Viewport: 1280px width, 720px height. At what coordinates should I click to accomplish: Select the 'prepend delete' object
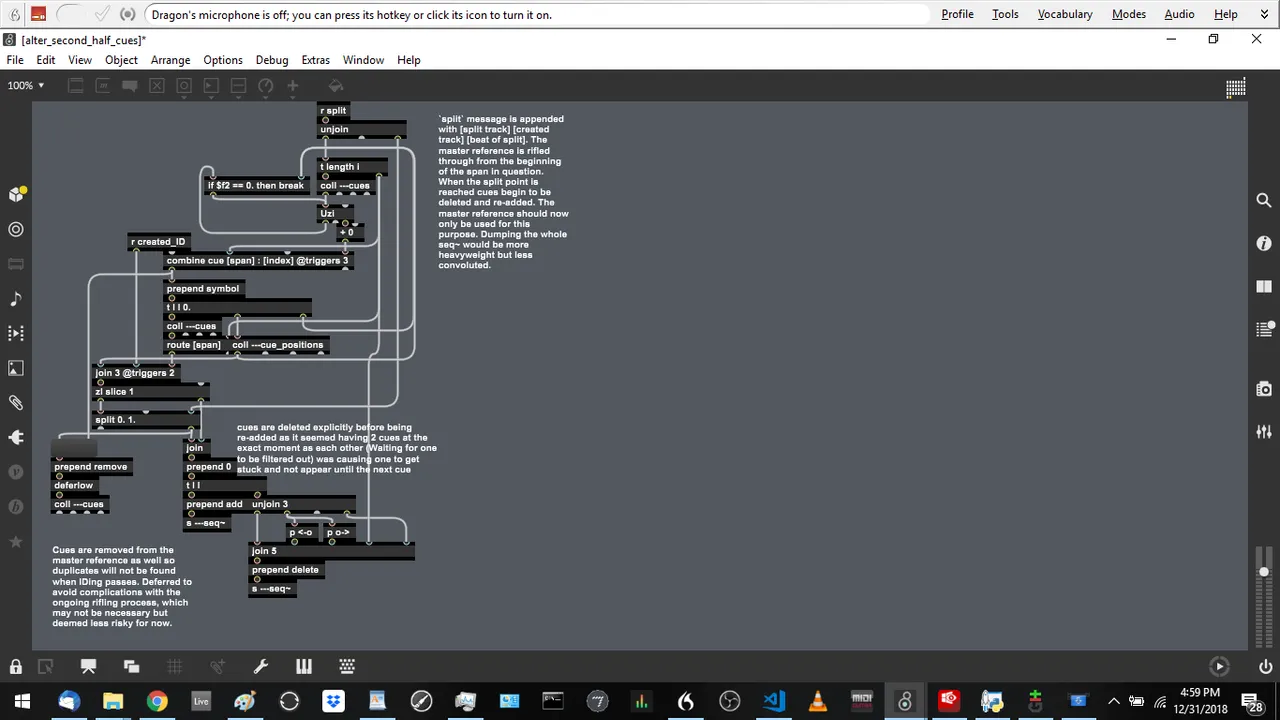[285, 570]
